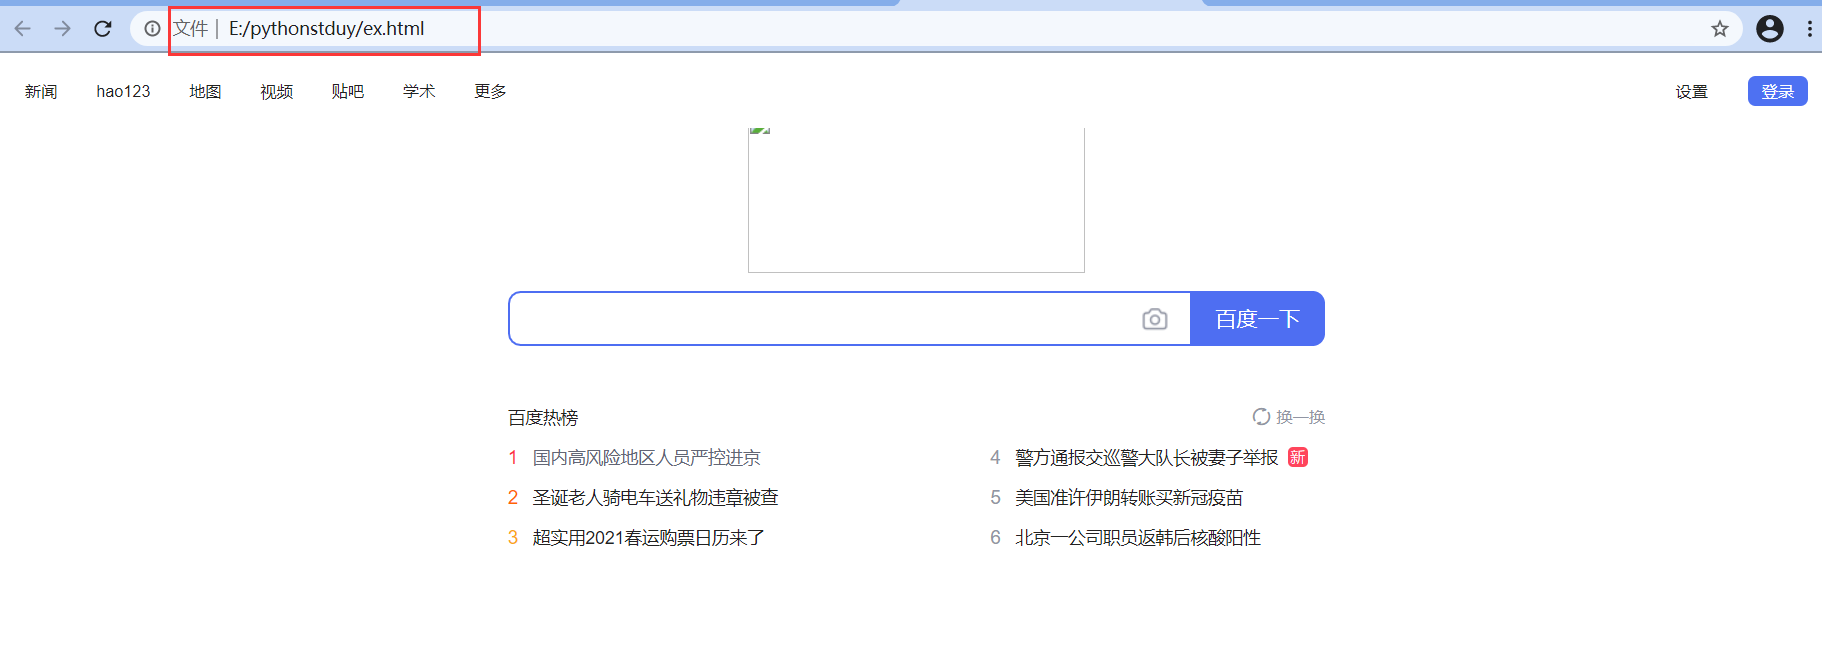
Task: Open hot item 警方通报交巡警大队长被妻子举报
Action: click(1146, 457)
